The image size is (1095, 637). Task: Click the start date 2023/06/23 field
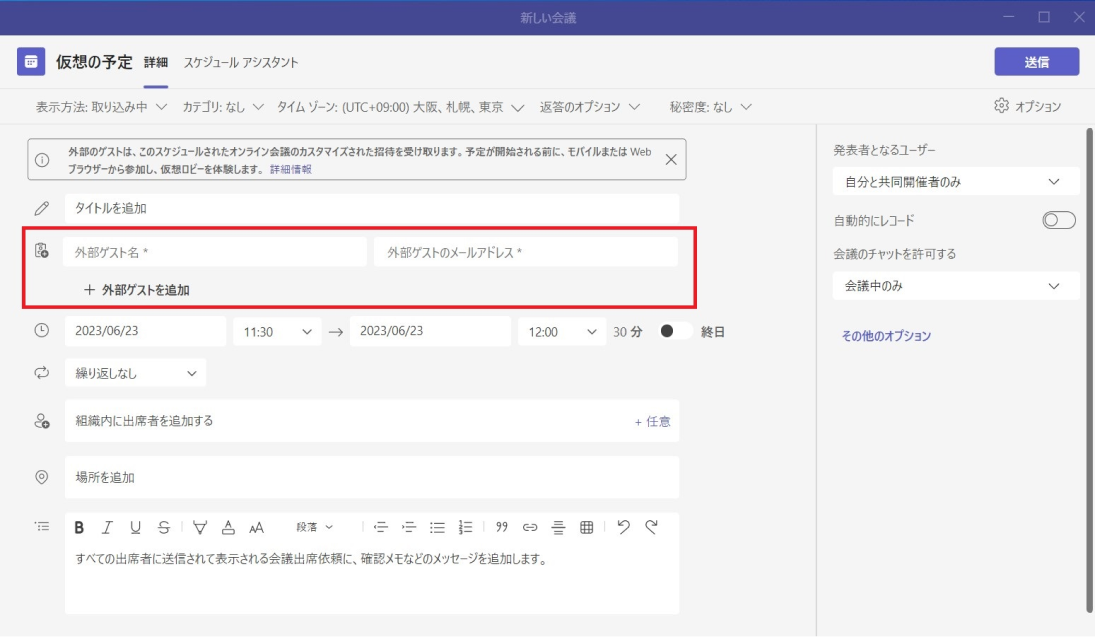point(145,331)
